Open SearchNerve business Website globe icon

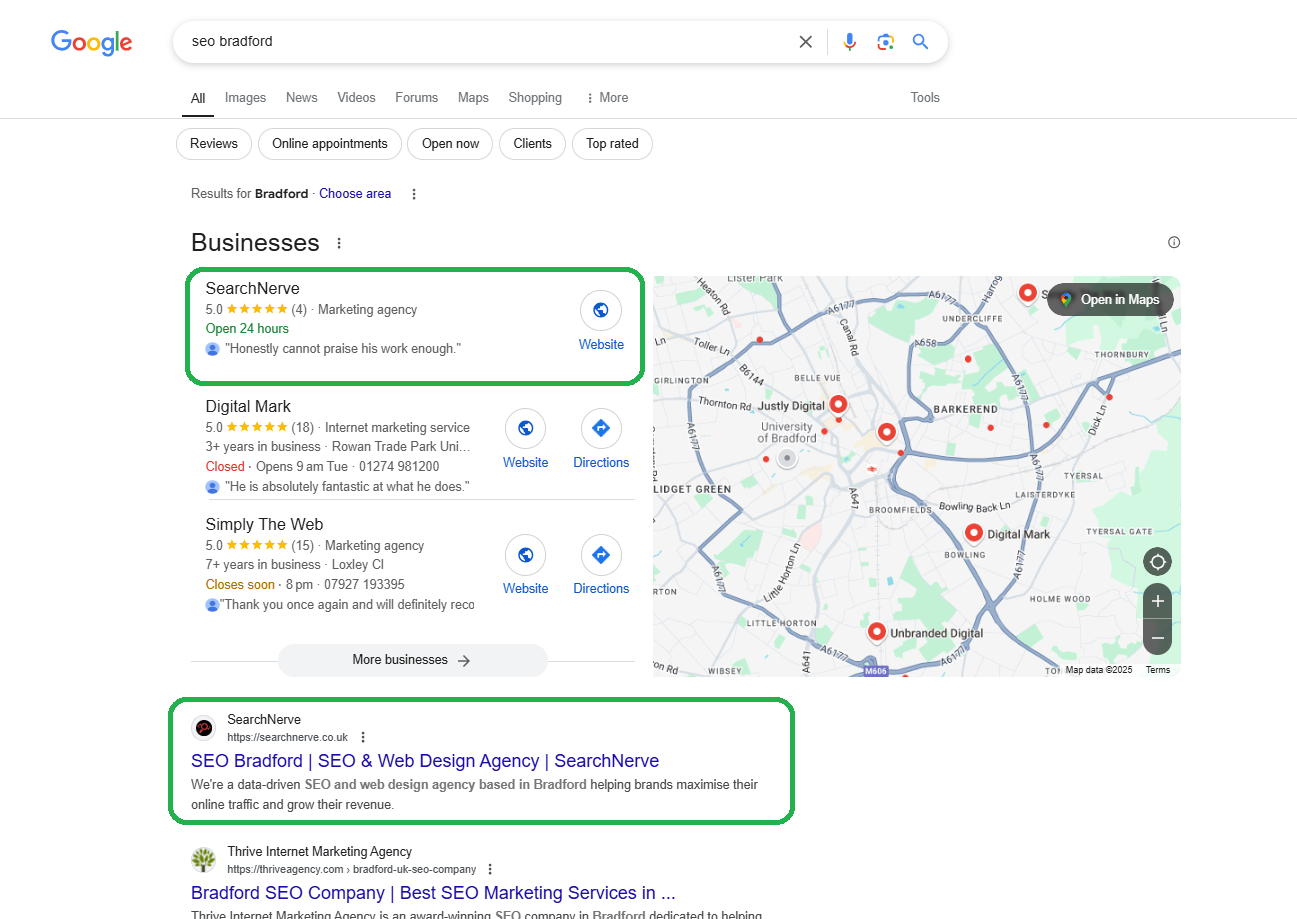(x=601, y=311)
